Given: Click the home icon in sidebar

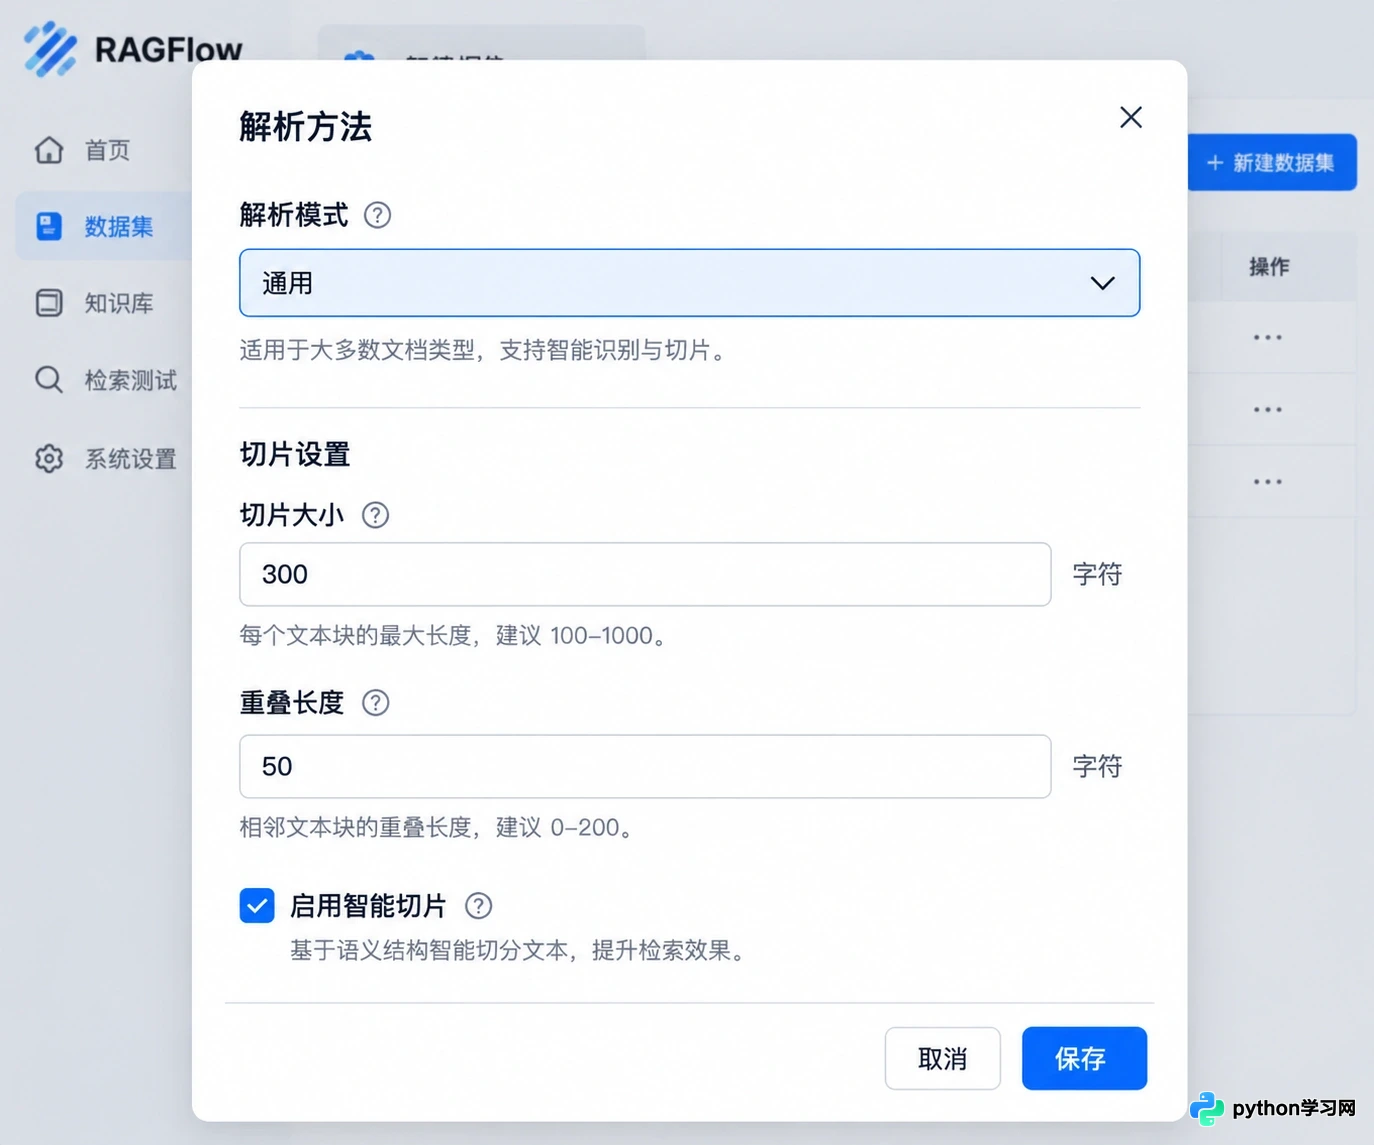Looking at the screenshot, I should coord(49,150).
